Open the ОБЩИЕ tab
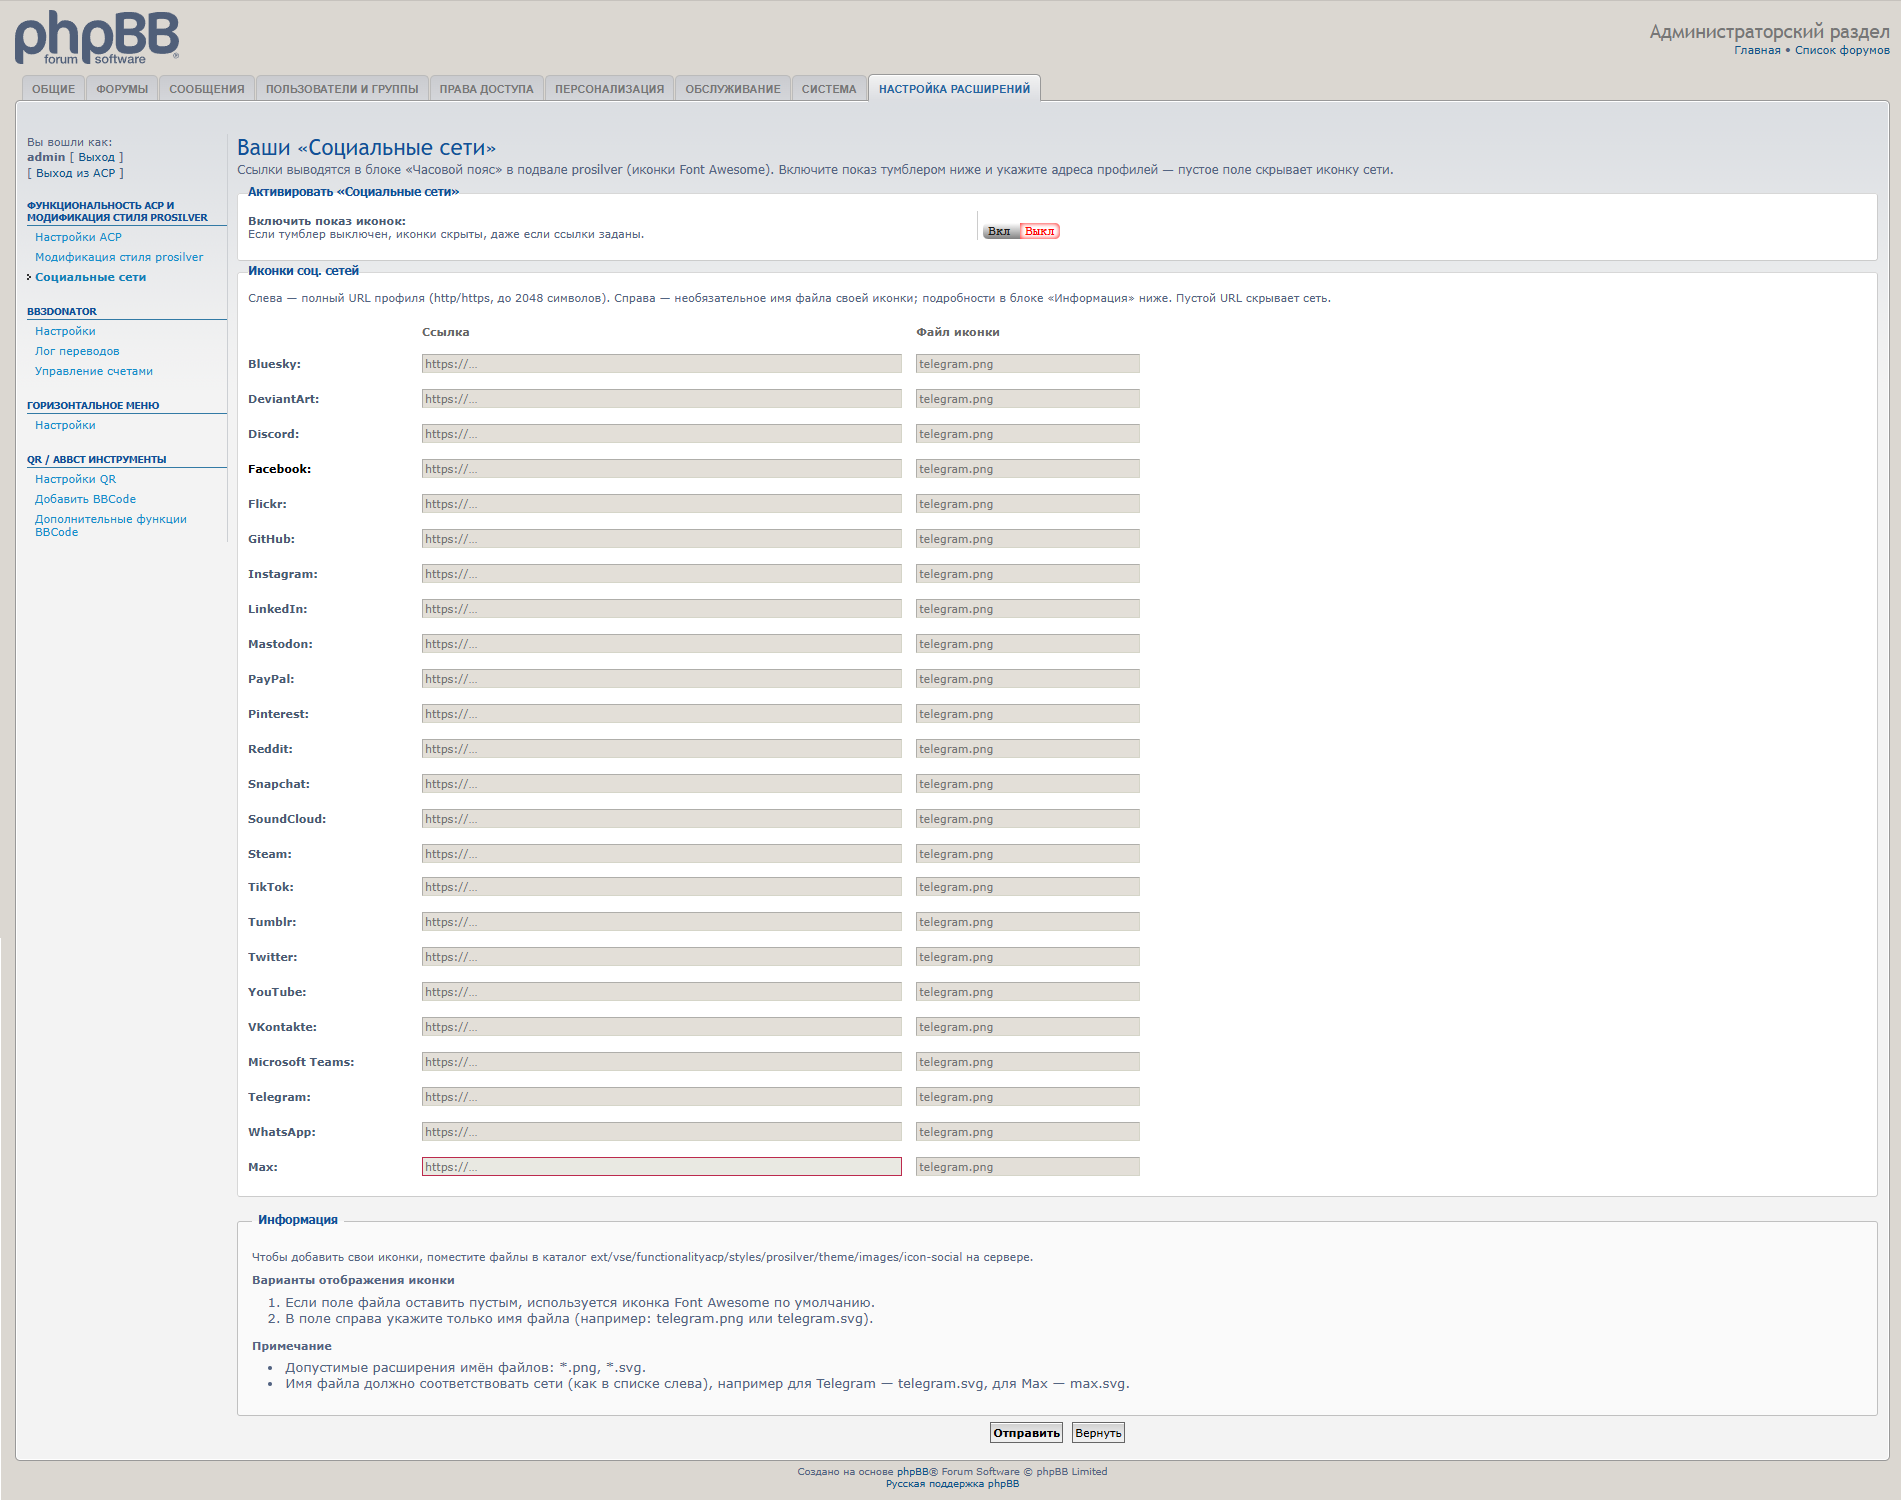The width and height of the screenshot is (1901, 1500). (54, 89)
